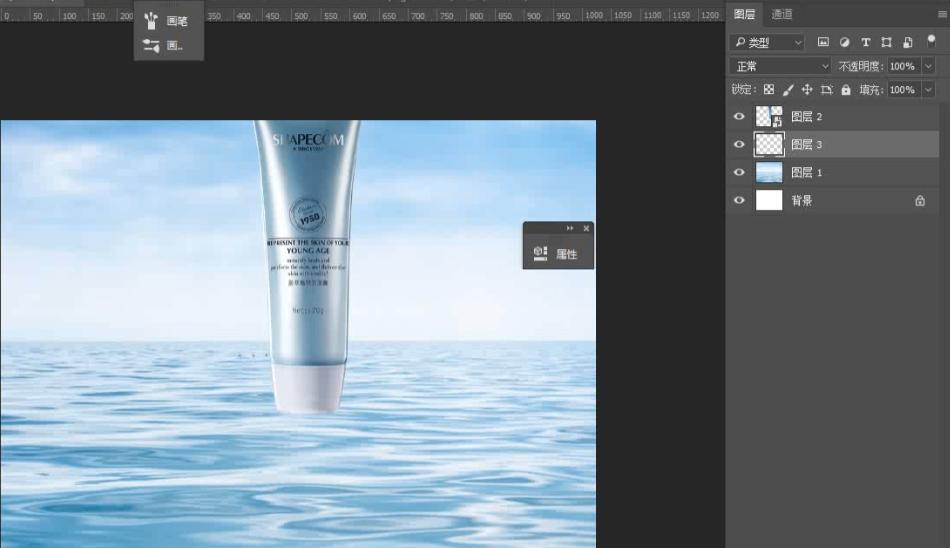Click the shape layer filter icon
The image size is (950, 548).
coord(886,42)
